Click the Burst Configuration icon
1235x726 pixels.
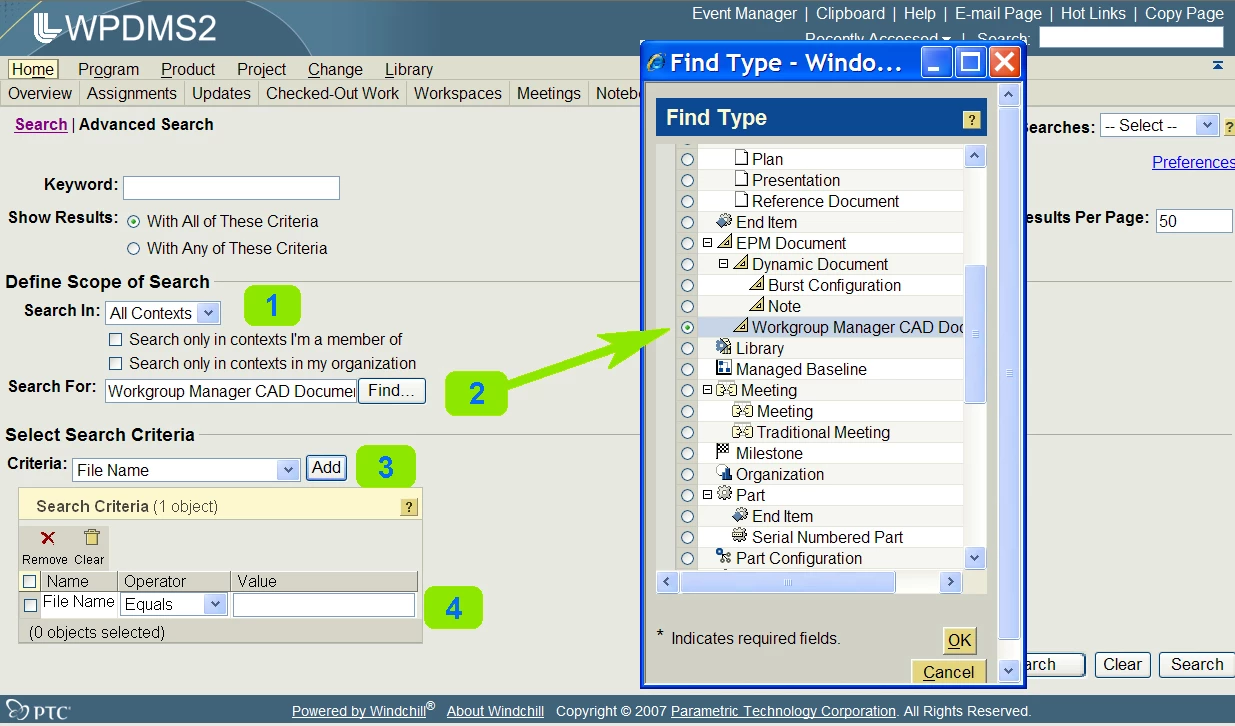point(757,284)
